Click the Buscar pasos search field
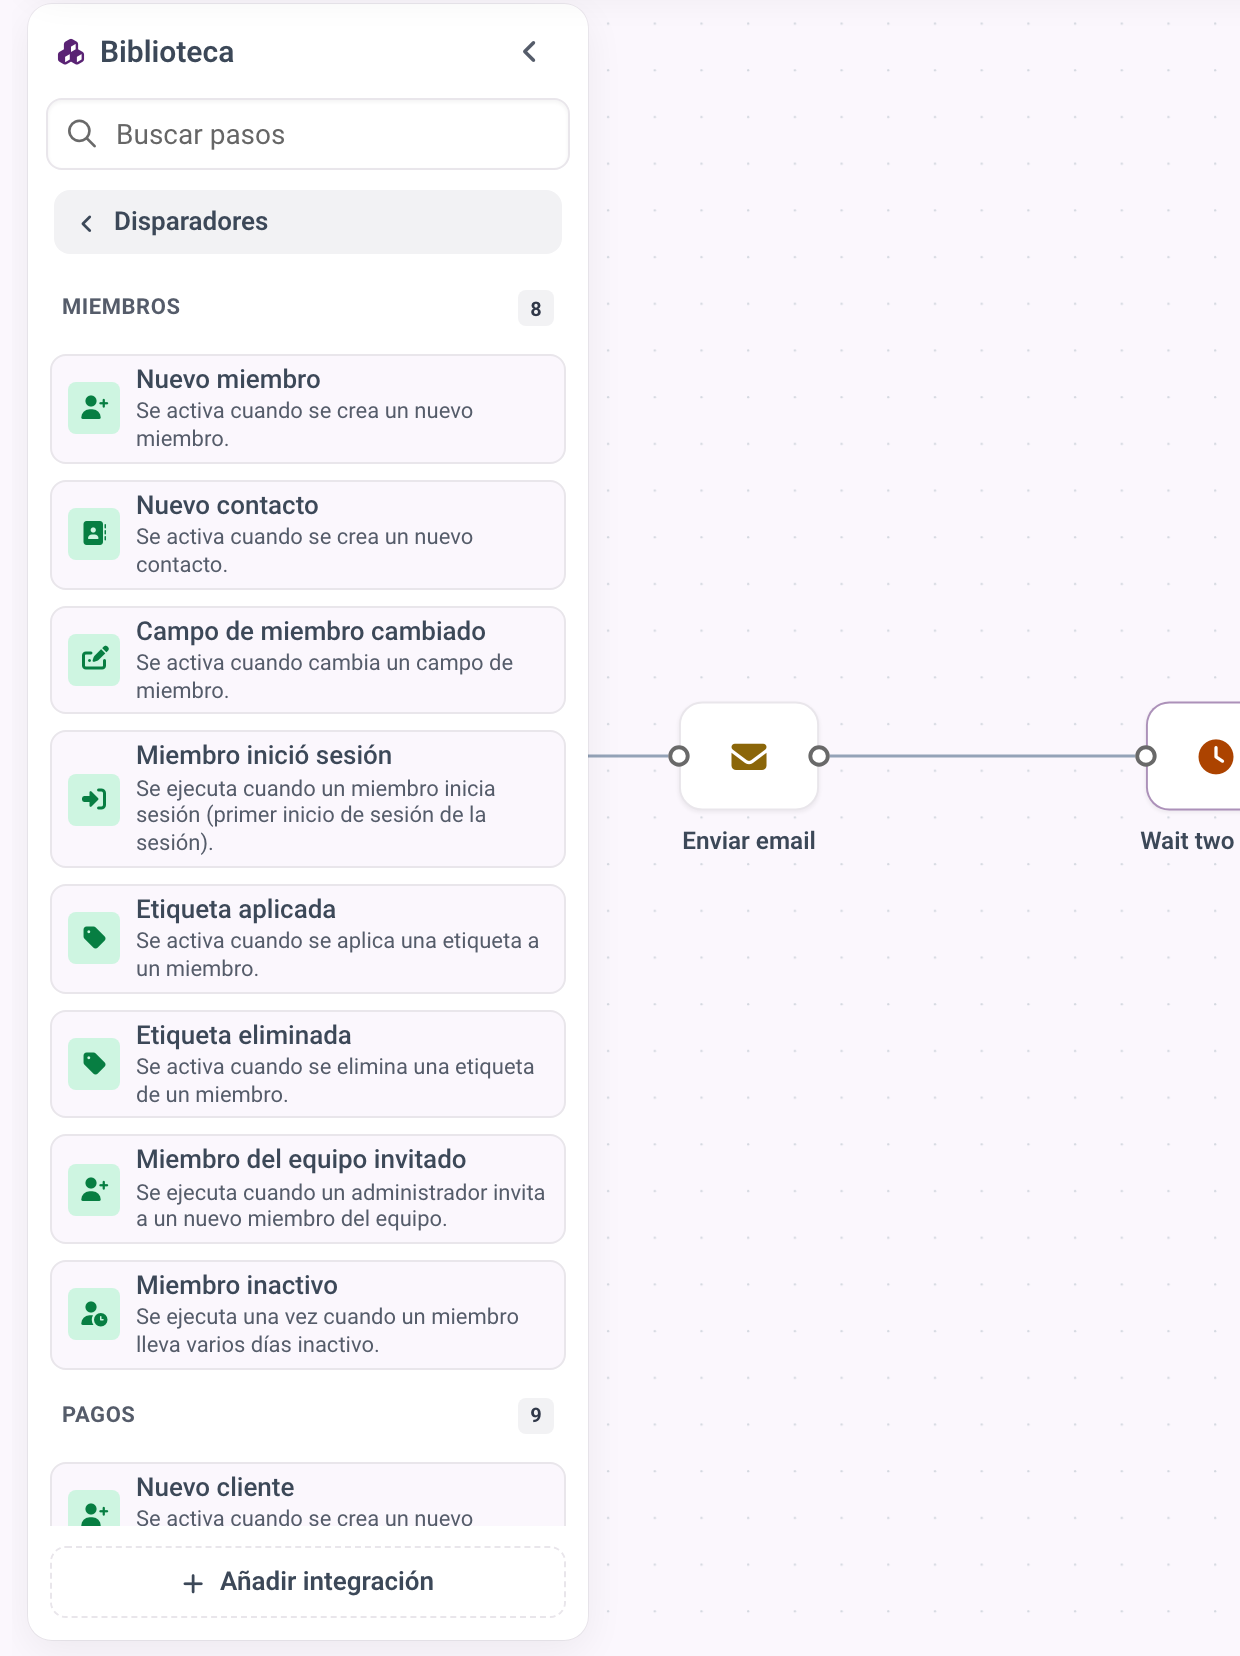The image size is (1240, 1656). pos(308,134)
